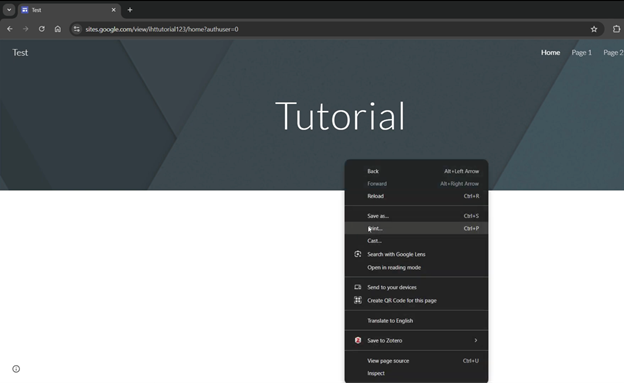Click the Google Lens icon in menu
624x383 pixels.
(x=358, y=254)
